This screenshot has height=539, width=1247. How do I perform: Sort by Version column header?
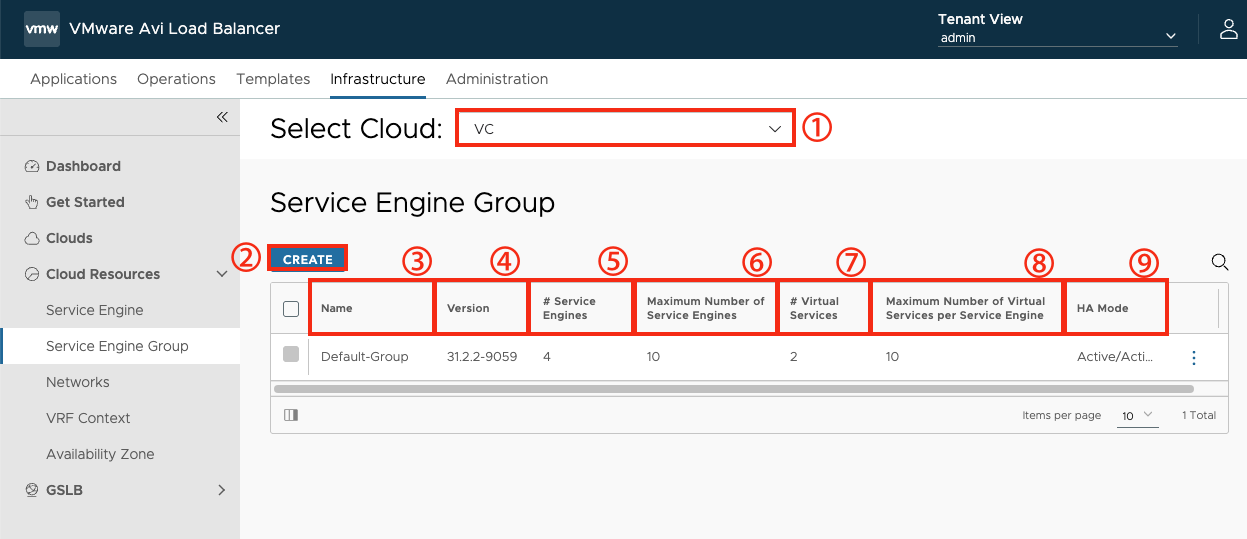(468, 308)
